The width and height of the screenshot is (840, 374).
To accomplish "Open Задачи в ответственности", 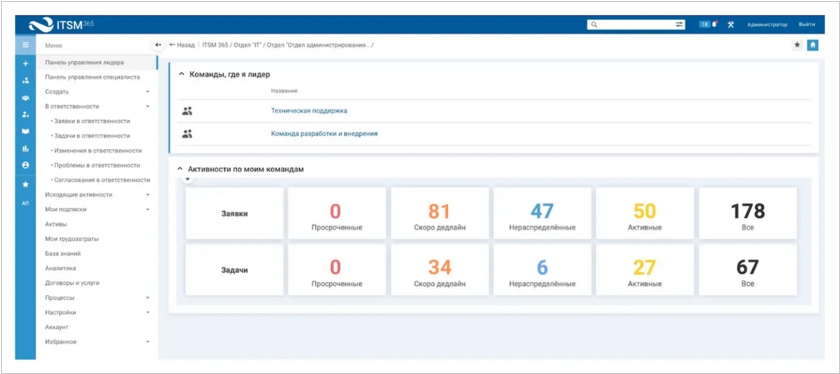I will [x=92, y=136].
